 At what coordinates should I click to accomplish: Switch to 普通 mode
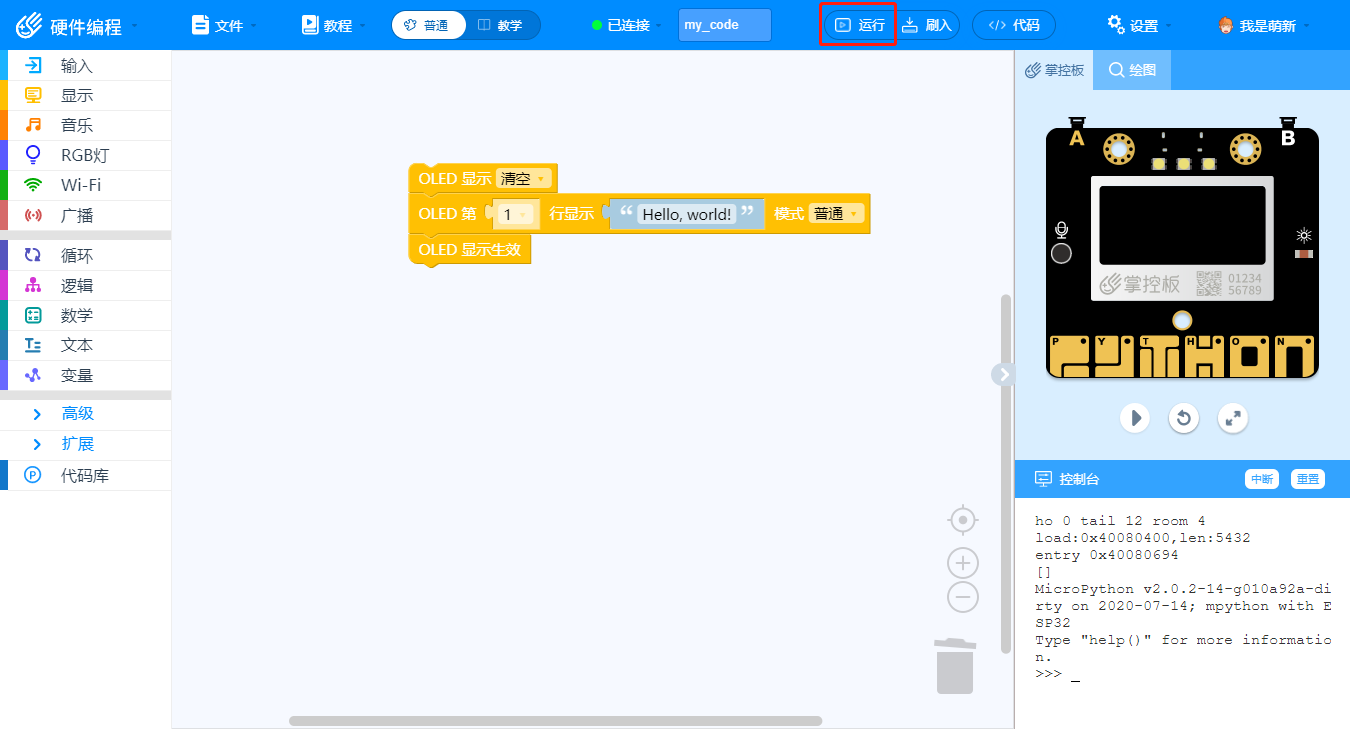pos(428,25)
